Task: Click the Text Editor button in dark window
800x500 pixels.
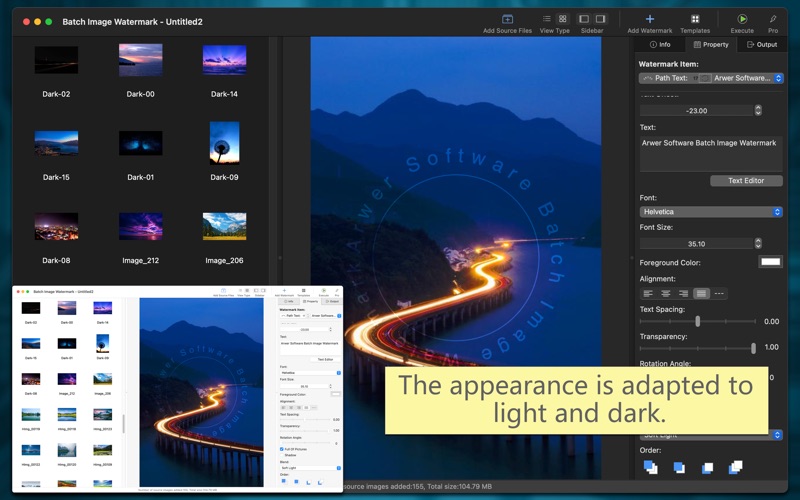Action: 746,181
